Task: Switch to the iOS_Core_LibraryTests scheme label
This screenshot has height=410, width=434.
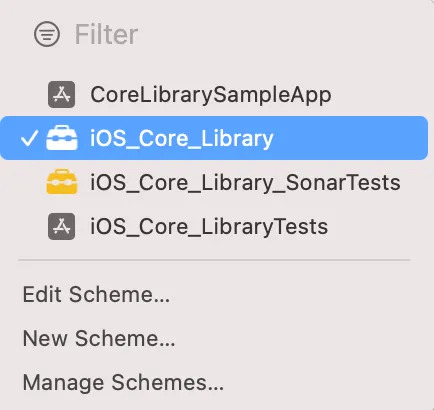Action: point(209,227)
